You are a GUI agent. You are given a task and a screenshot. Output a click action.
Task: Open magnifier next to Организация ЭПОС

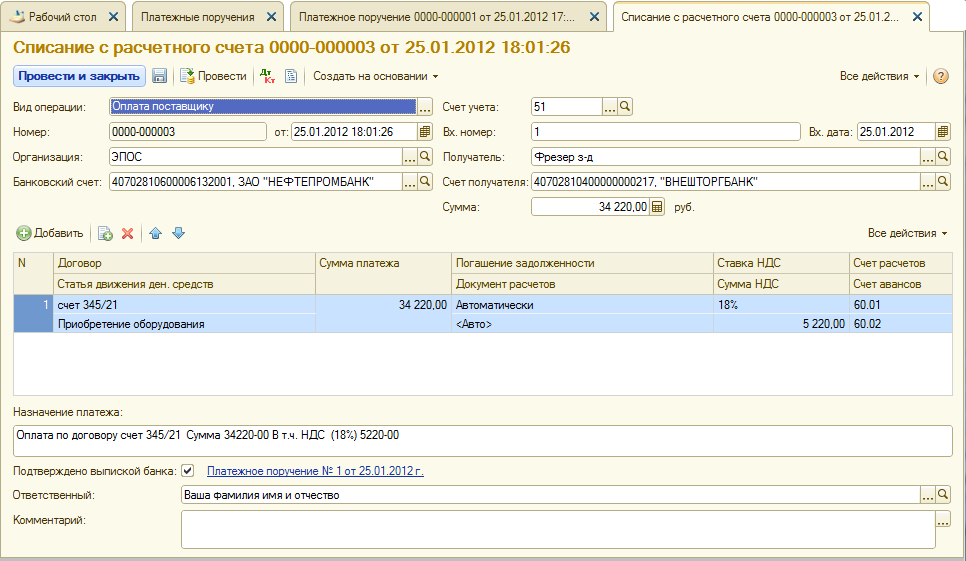(424, 157)
